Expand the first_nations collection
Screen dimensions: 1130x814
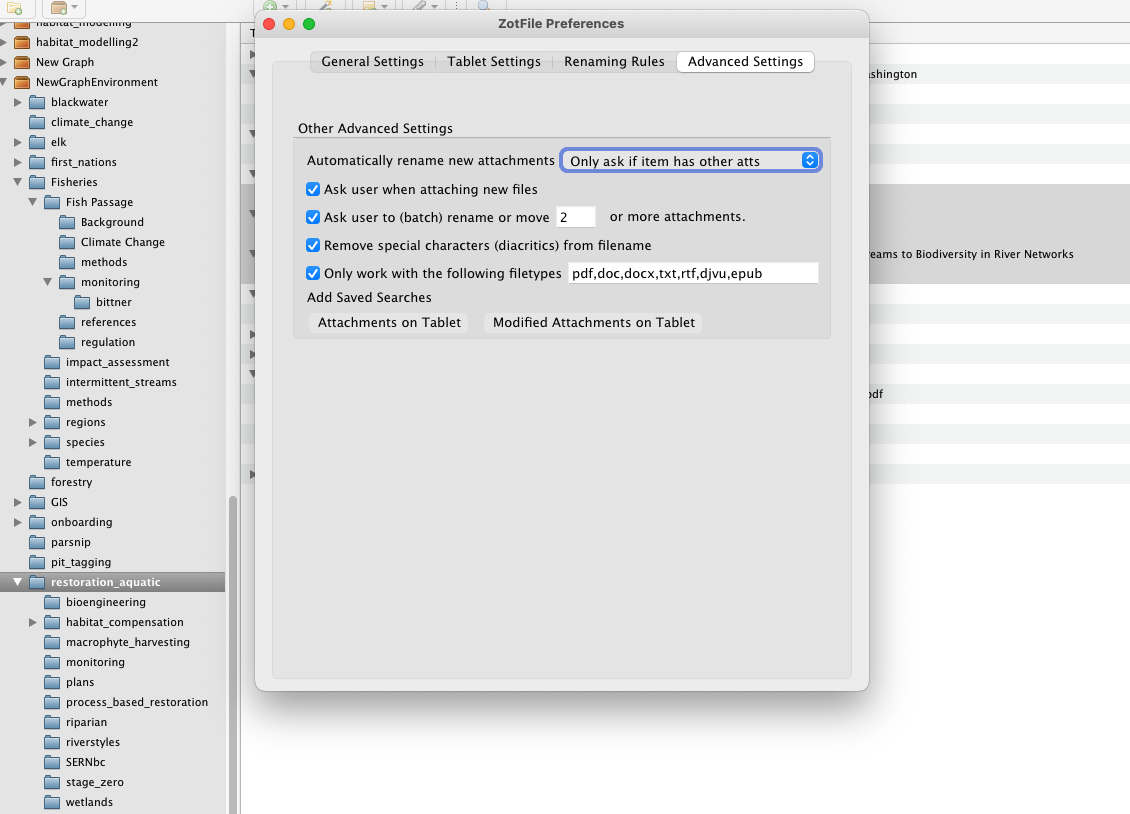click(18, 163)
